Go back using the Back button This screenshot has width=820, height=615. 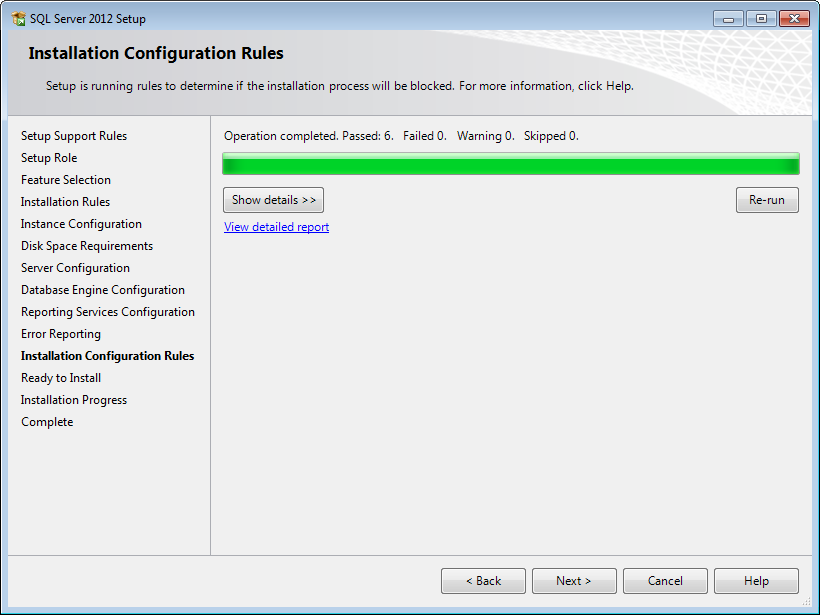pos(483,581)
